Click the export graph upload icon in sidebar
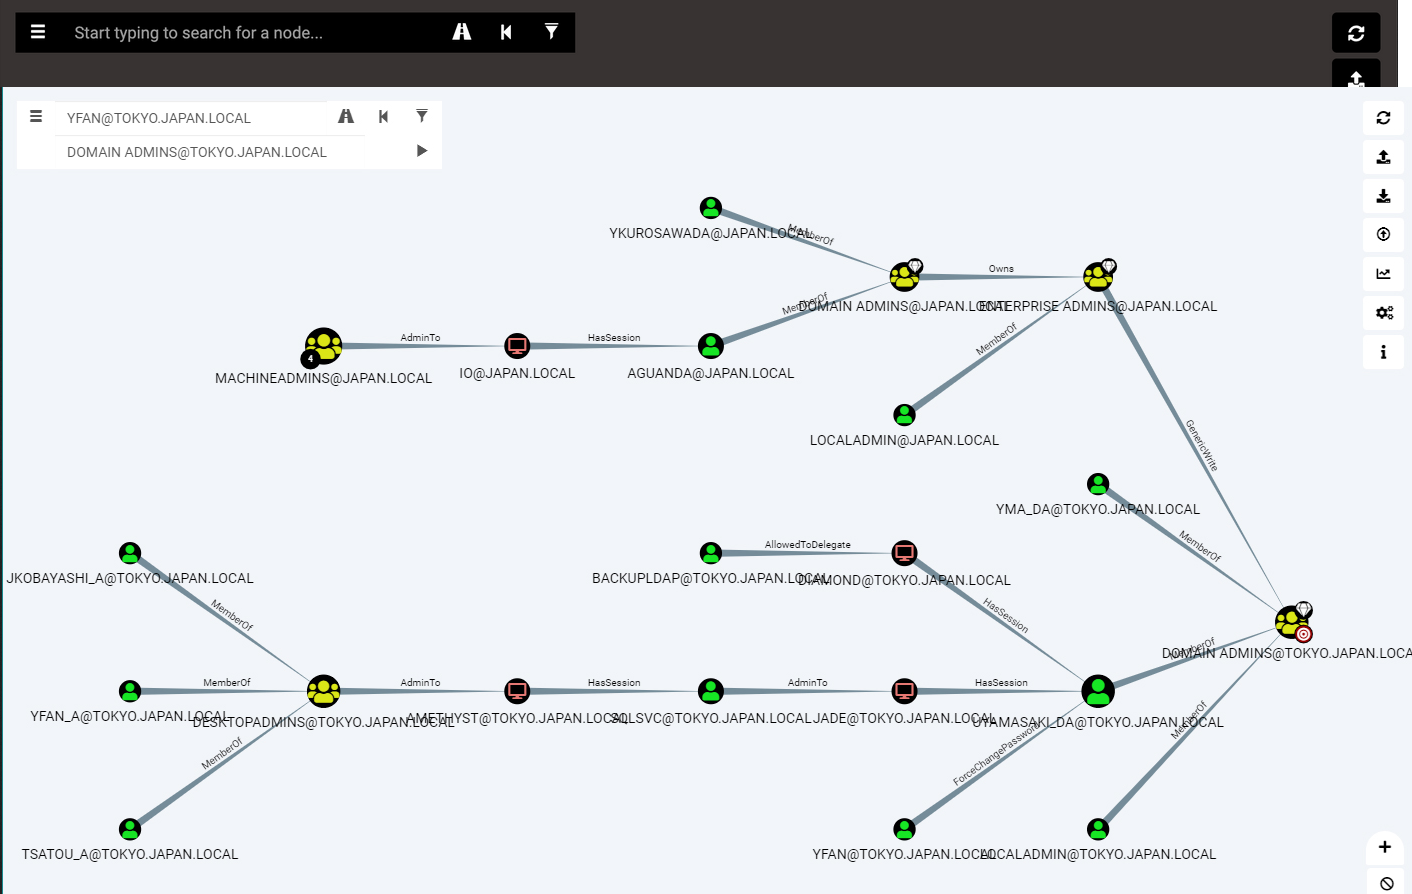The width and height of the screenshot is (1412, 894). pyautogui.click(x=1384, y=157)
